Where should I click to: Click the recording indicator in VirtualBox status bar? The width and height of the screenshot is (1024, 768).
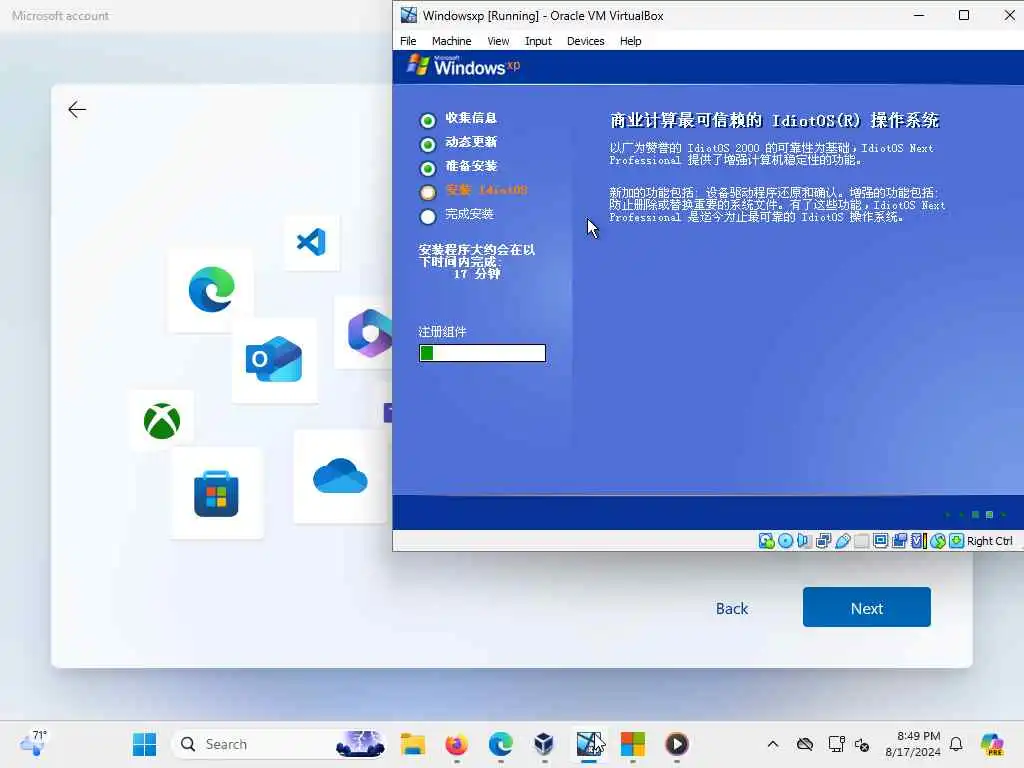(899, 541)
